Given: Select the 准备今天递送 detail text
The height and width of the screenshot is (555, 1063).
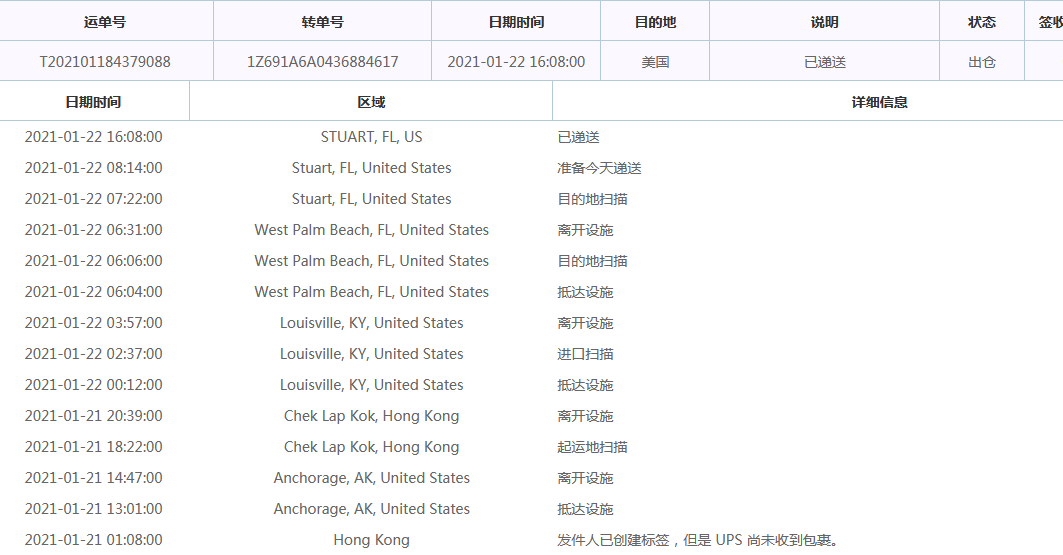Looking at the screenshot, I should [x=599, y=168].
